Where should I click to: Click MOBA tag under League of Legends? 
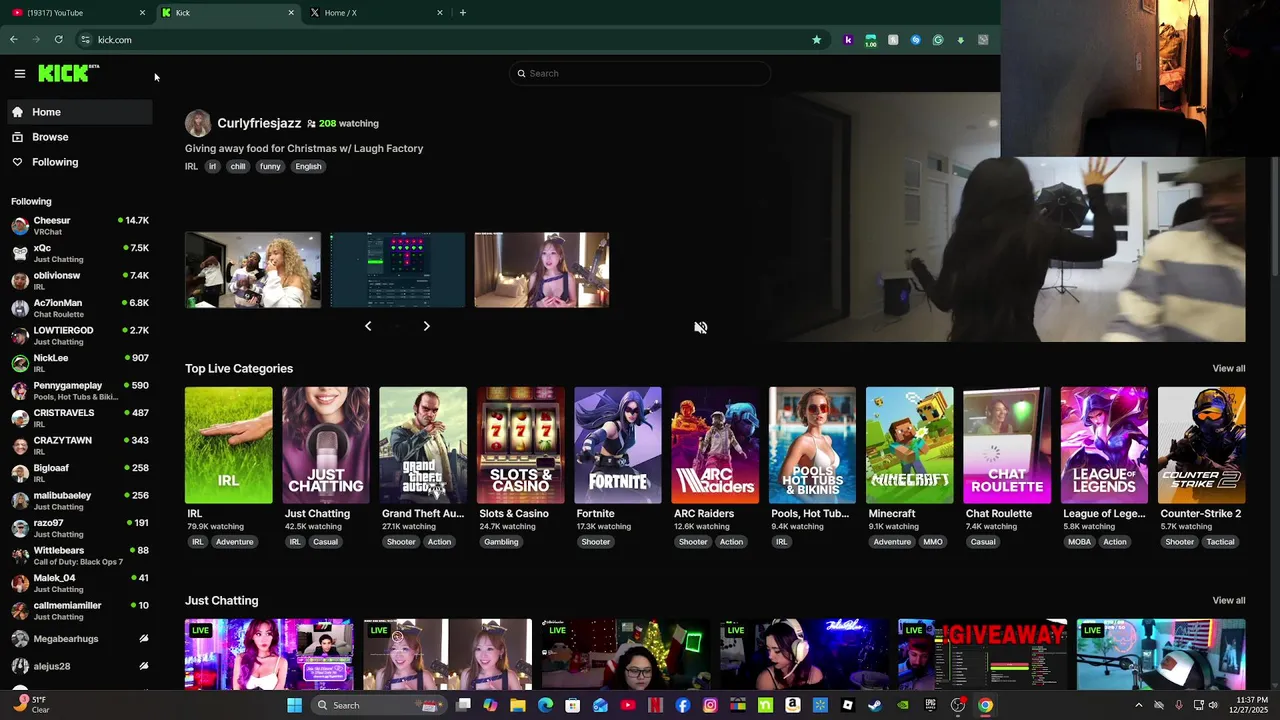coord(1079,542)
